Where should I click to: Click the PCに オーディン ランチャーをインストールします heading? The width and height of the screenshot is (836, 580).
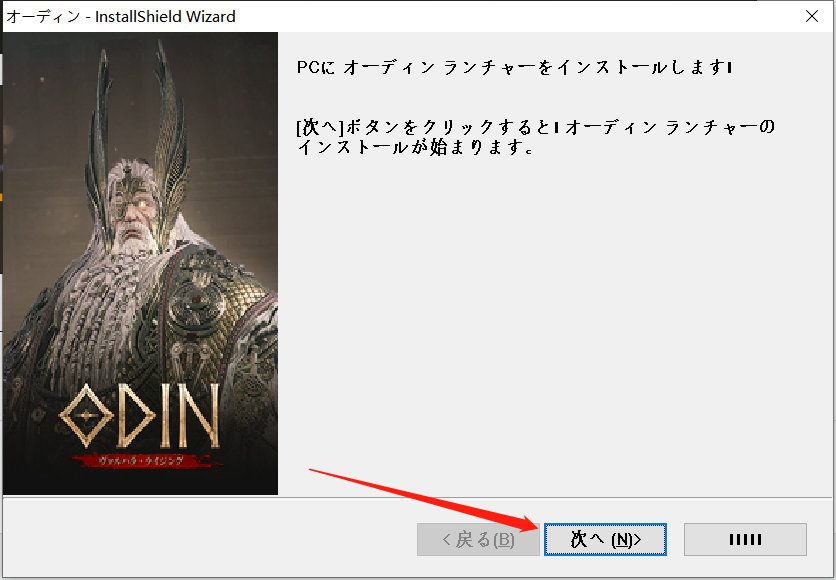pos(514,68)
